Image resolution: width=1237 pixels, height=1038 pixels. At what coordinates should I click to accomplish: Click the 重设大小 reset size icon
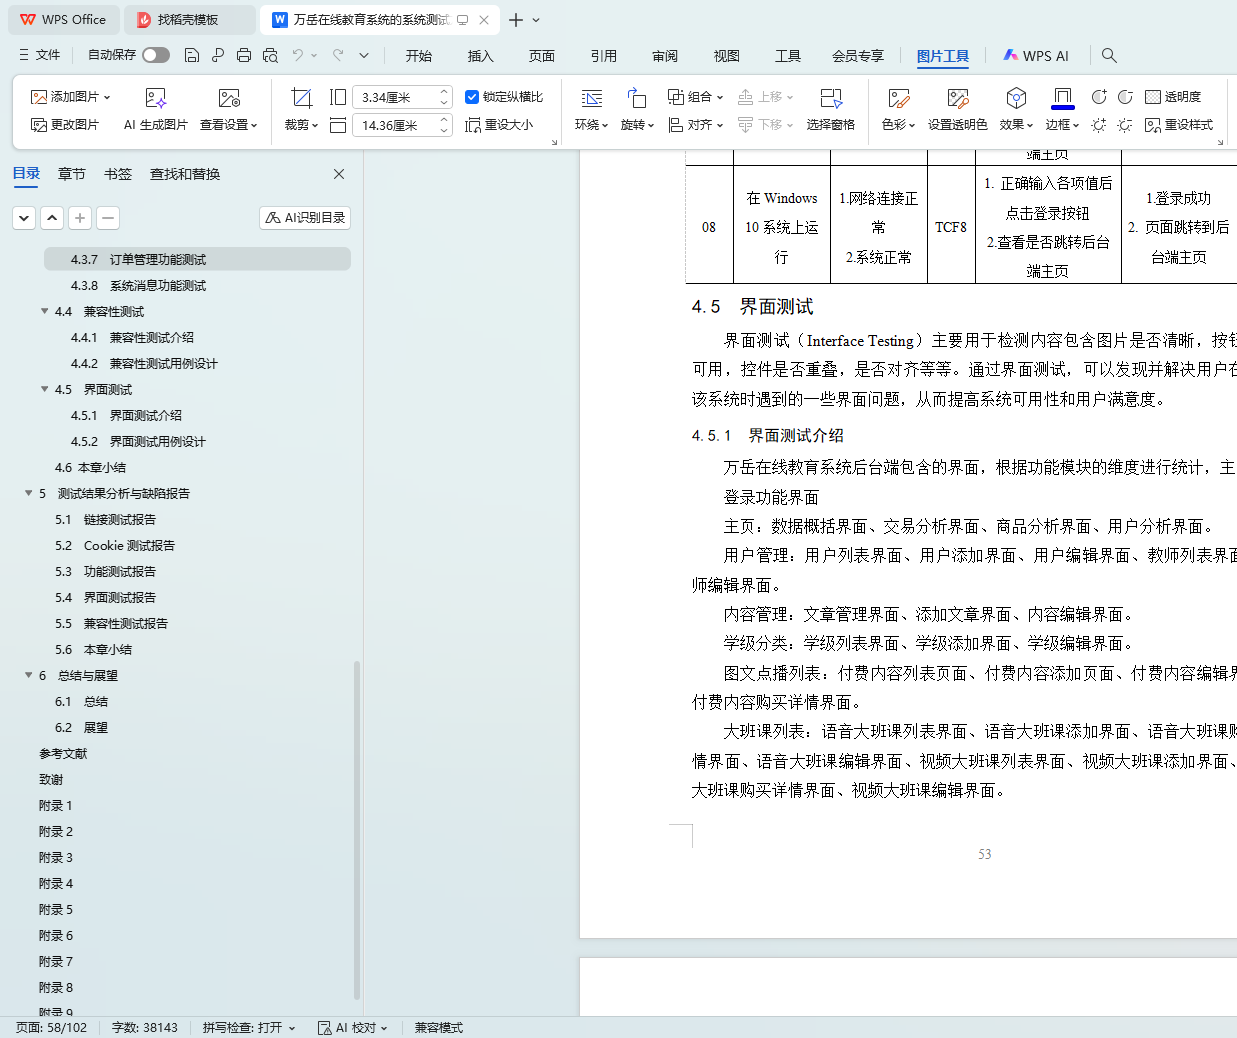(x=474, y=125)
